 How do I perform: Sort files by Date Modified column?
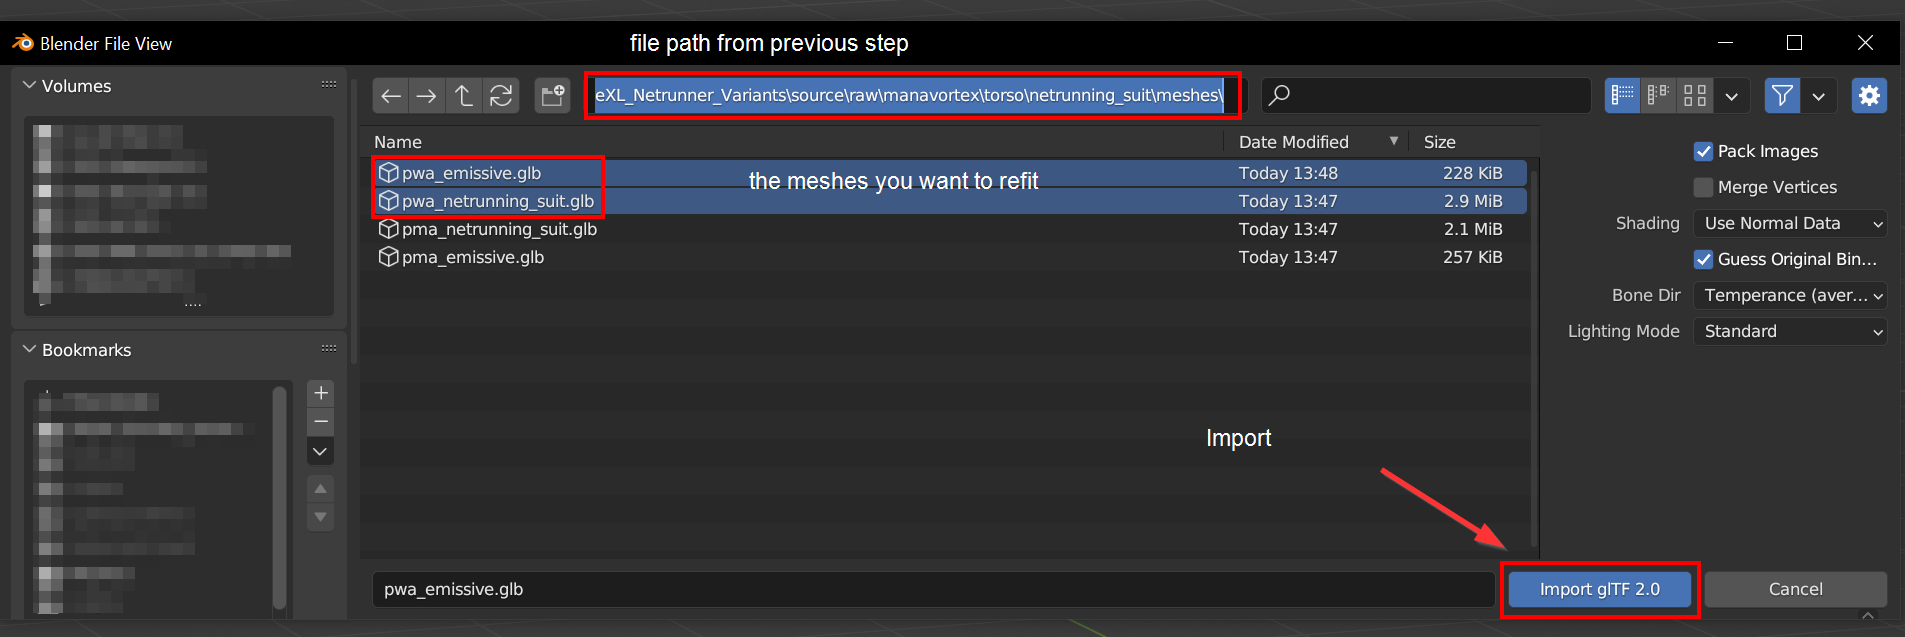(1294, 142)
